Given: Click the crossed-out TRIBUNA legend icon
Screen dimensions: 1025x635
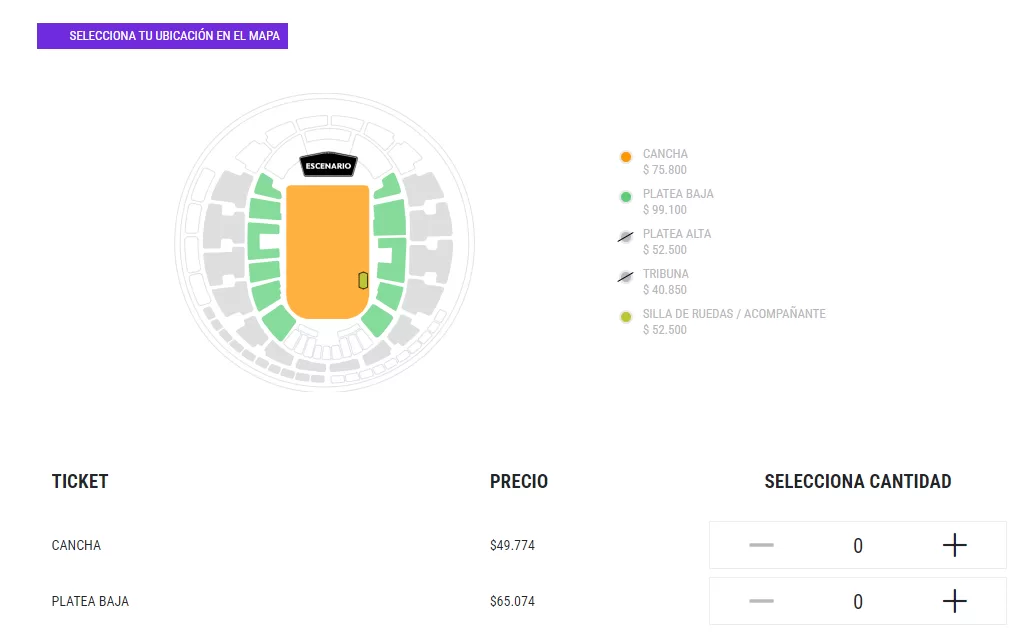Looking at the screenshot, I should point(626,277).
